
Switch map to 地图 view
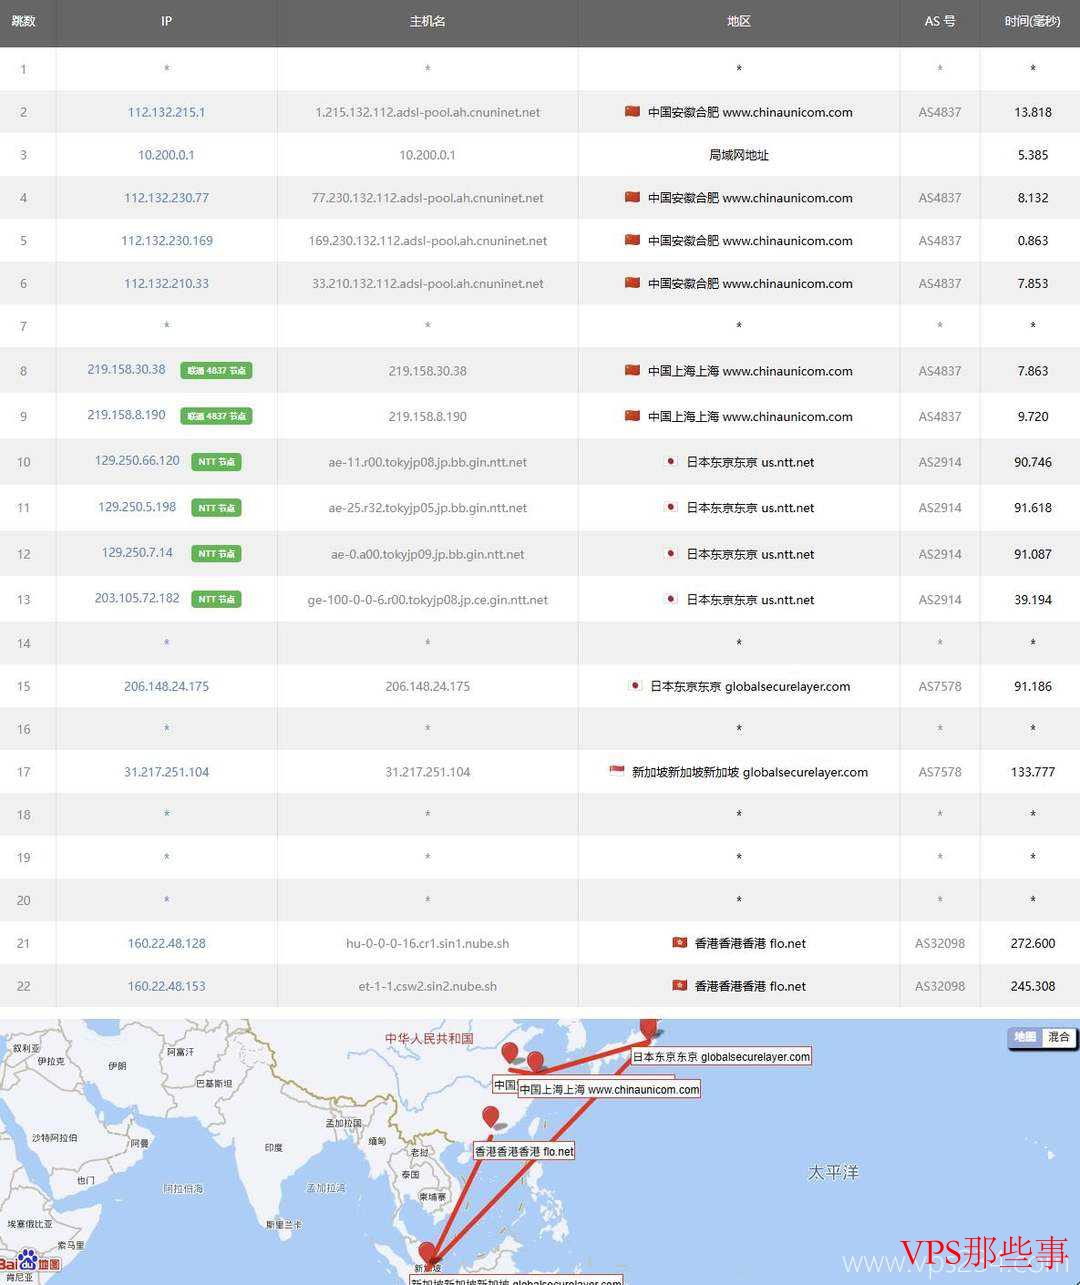[1025, 1038]
